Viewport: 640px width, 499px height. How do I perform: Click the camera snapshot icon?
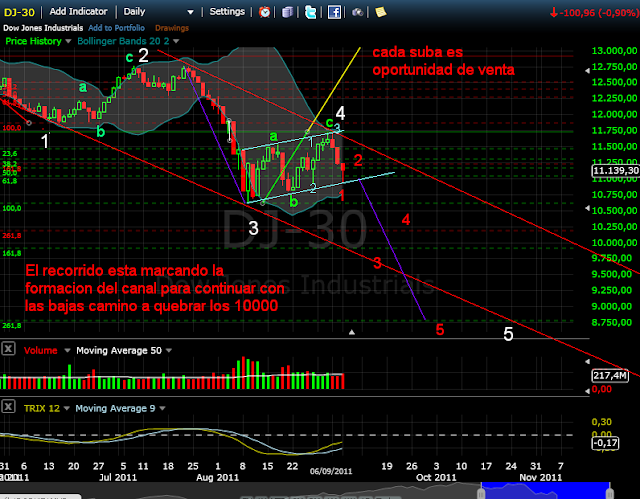click(x=358, y=12)
